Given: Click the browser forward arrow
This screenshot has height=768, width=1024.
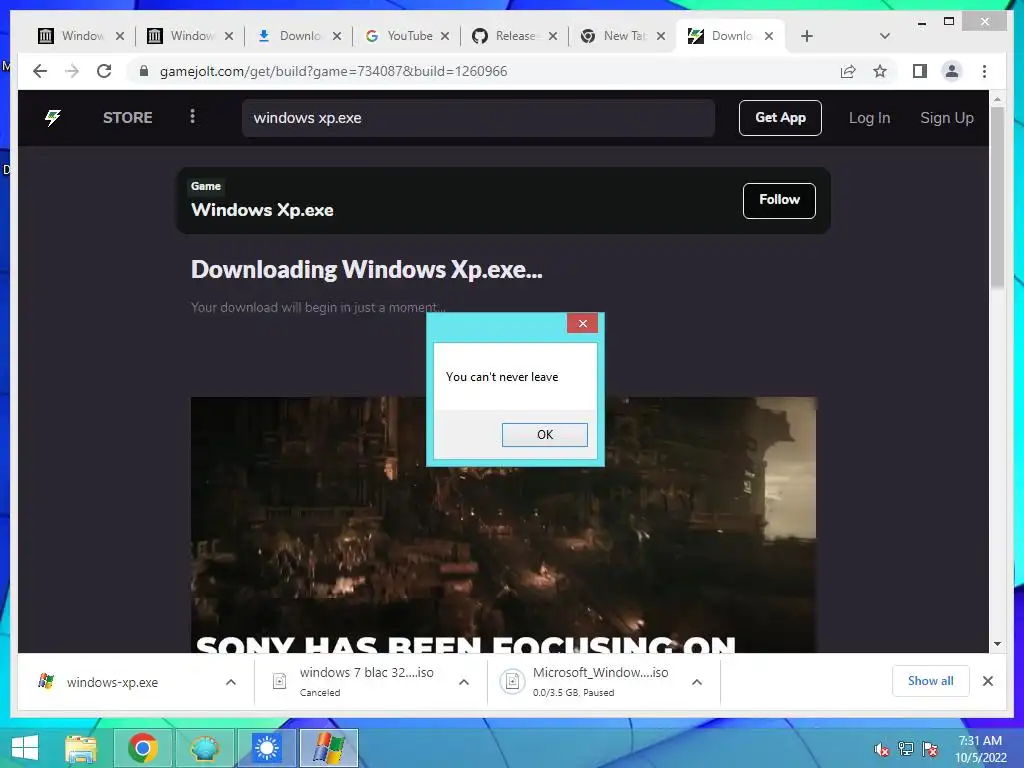Looking at the screenshot, I should pos(72,71).
